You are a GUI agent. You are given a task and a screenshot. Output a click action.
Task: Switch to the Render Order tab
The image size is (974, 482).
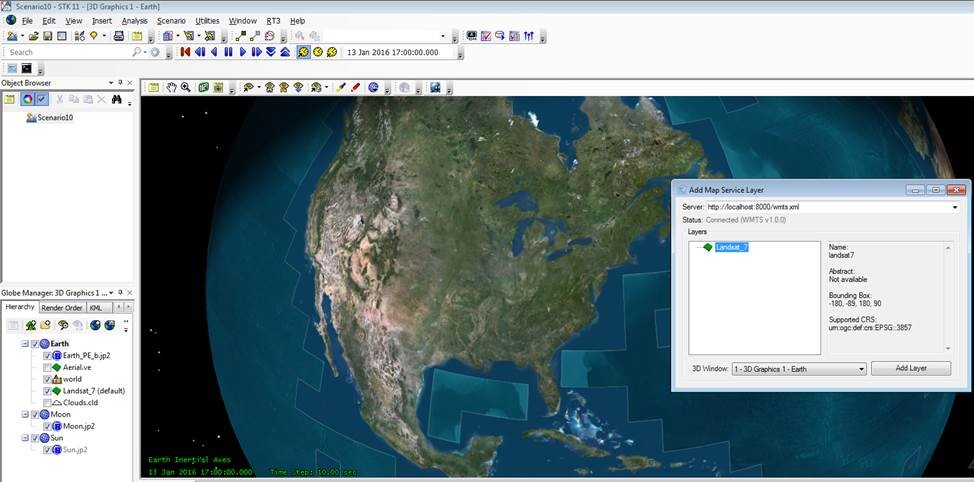click(x=61, y=307)
